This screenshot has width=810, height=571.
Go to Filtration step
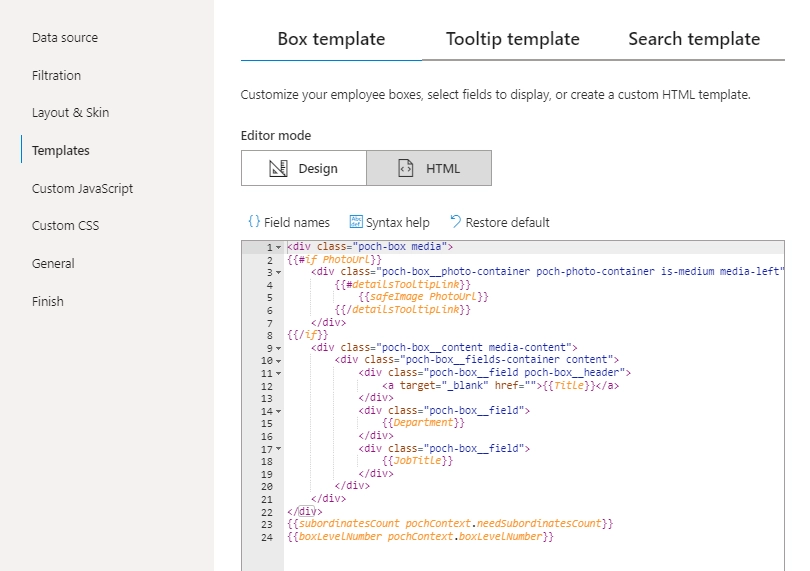tap(56, 75)
